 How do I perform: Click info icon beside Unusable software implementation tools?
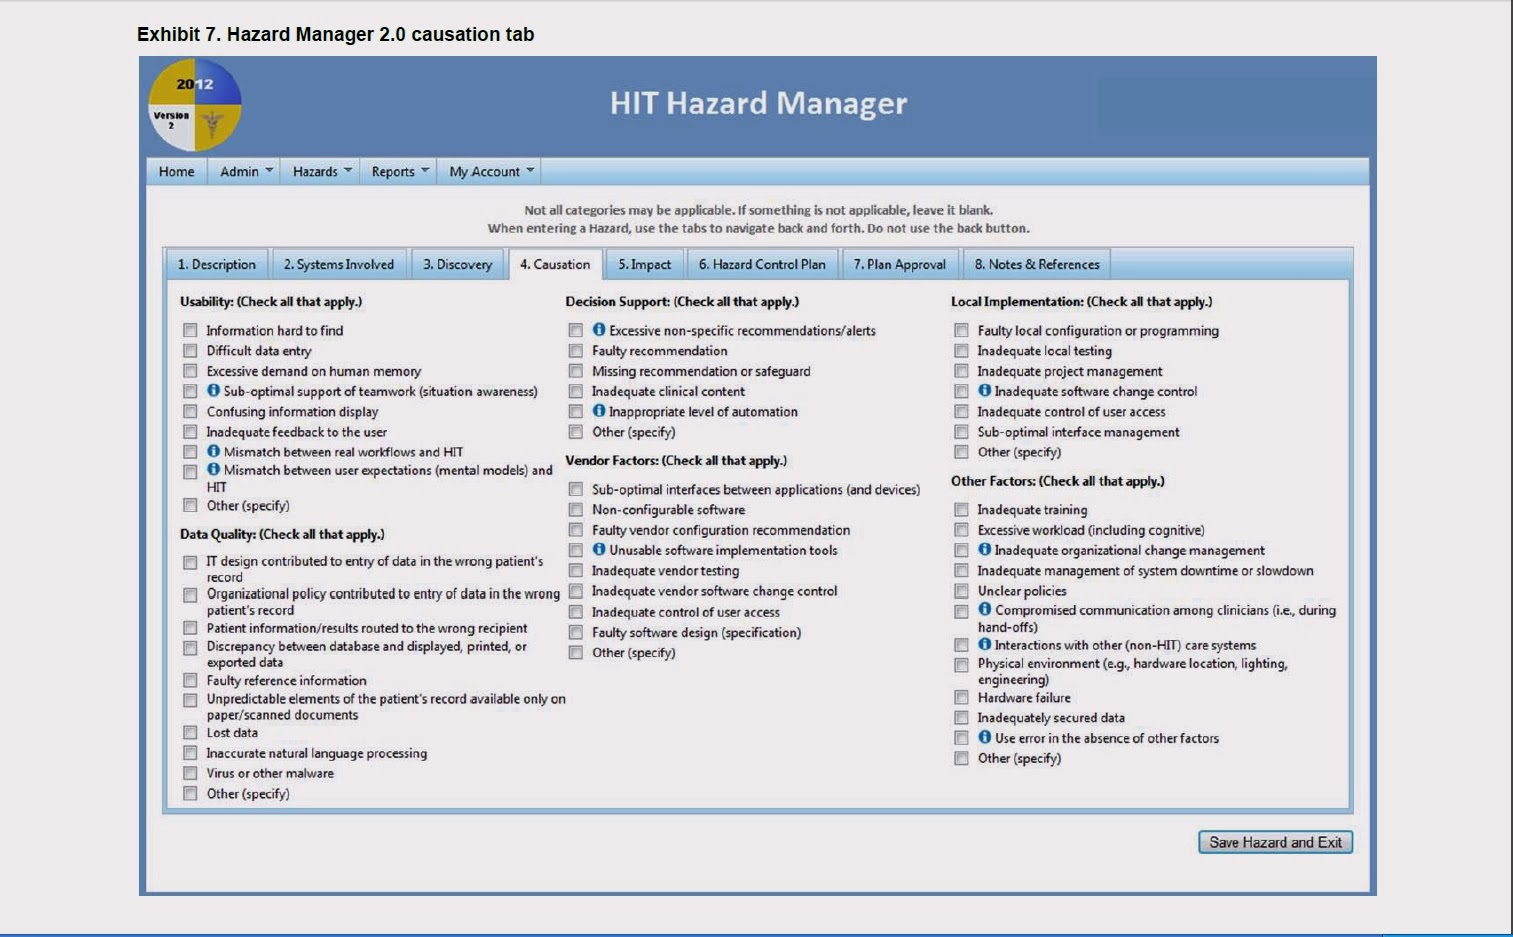[599, 549]
